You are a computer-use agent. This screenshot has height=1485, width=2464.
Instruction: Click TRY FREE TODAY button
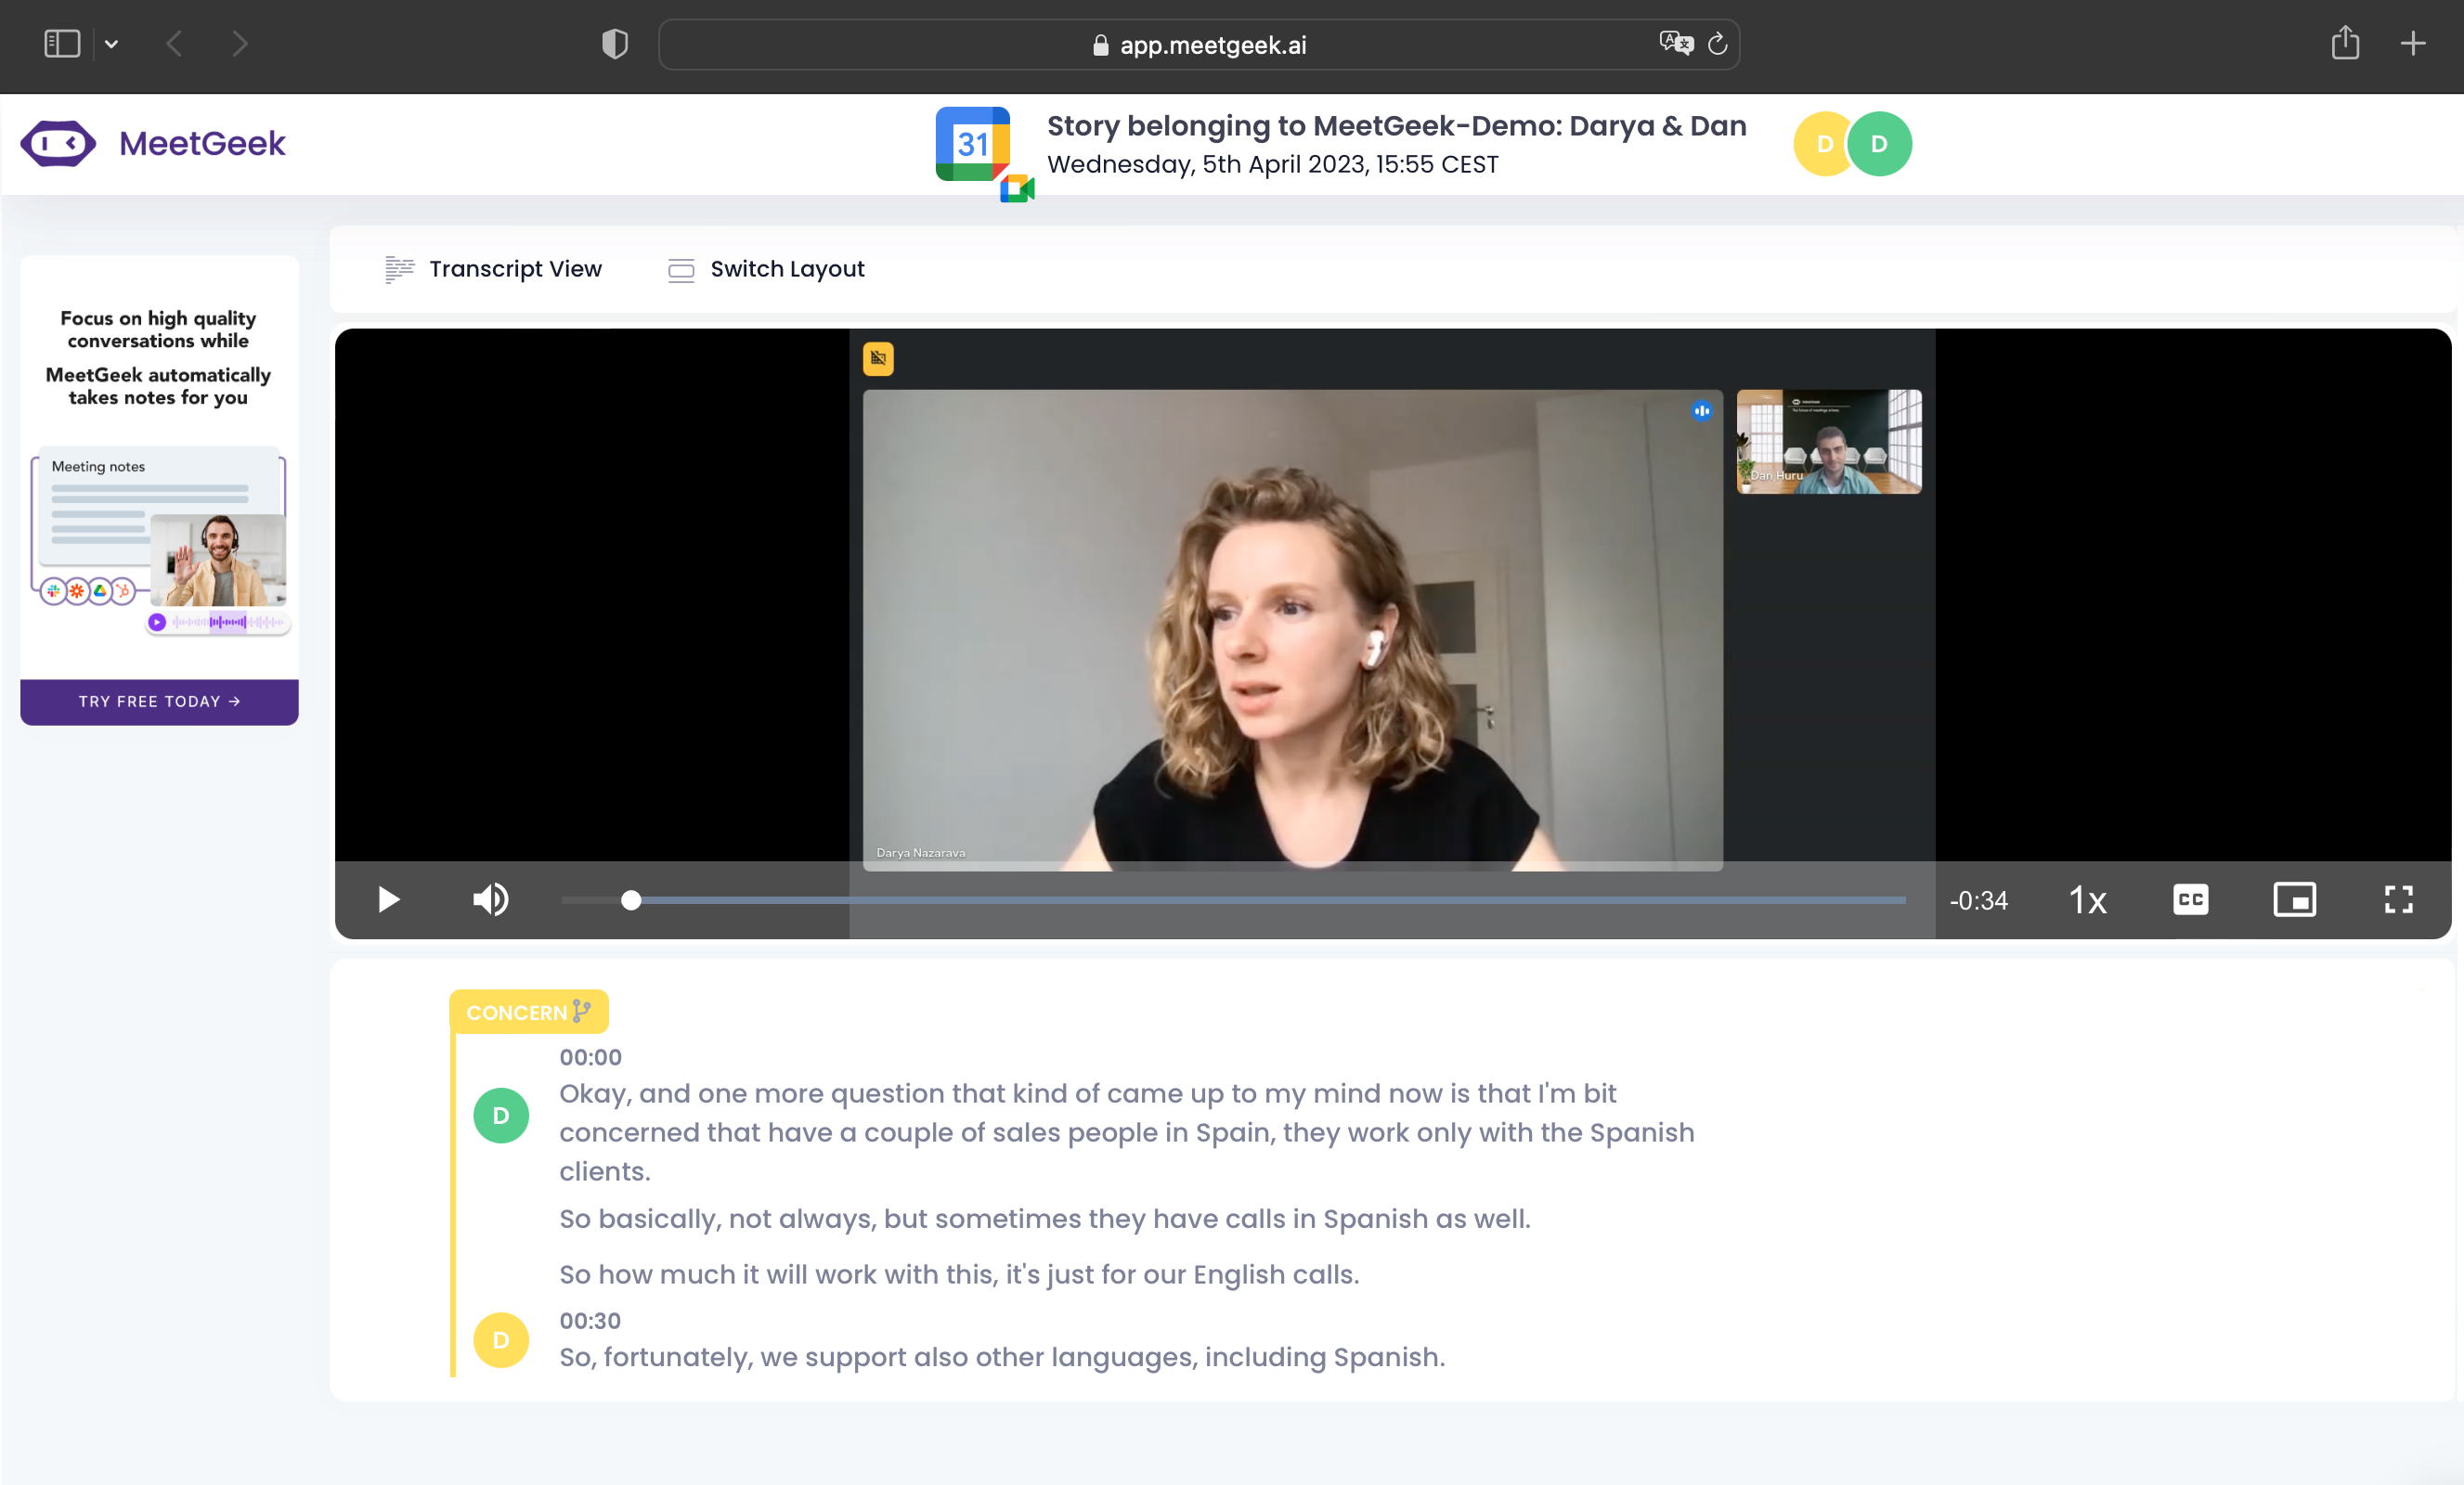tap(159, 702)
